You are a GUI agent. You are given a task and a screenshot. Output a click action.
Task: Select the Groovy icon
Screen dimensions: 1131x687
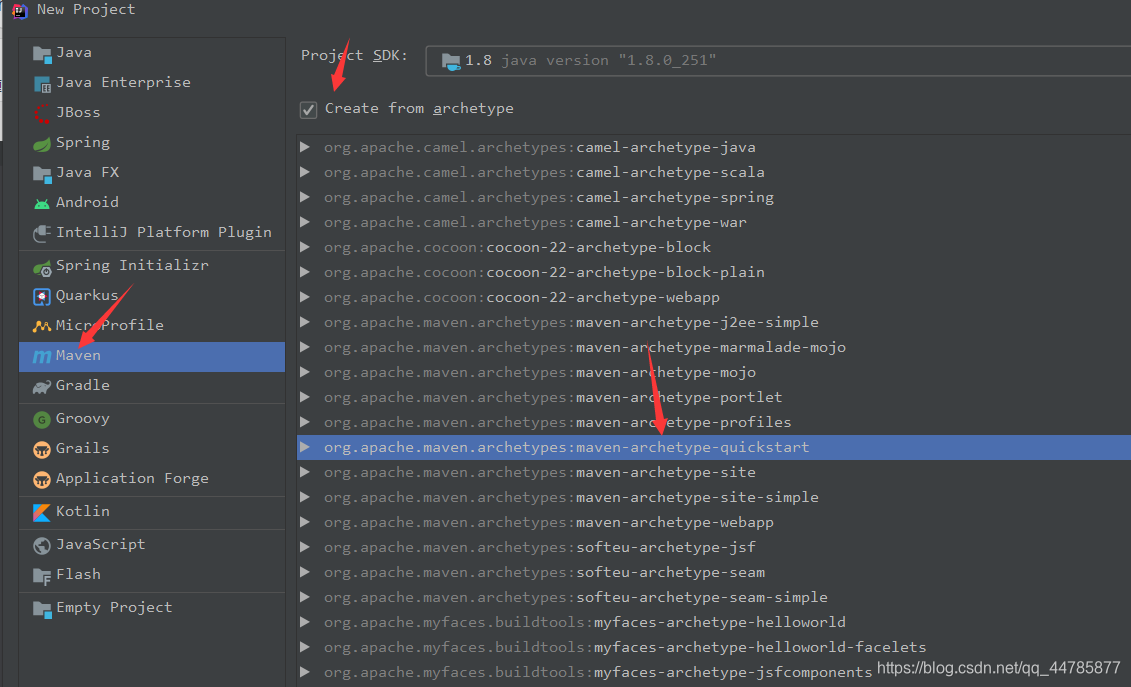42,419
